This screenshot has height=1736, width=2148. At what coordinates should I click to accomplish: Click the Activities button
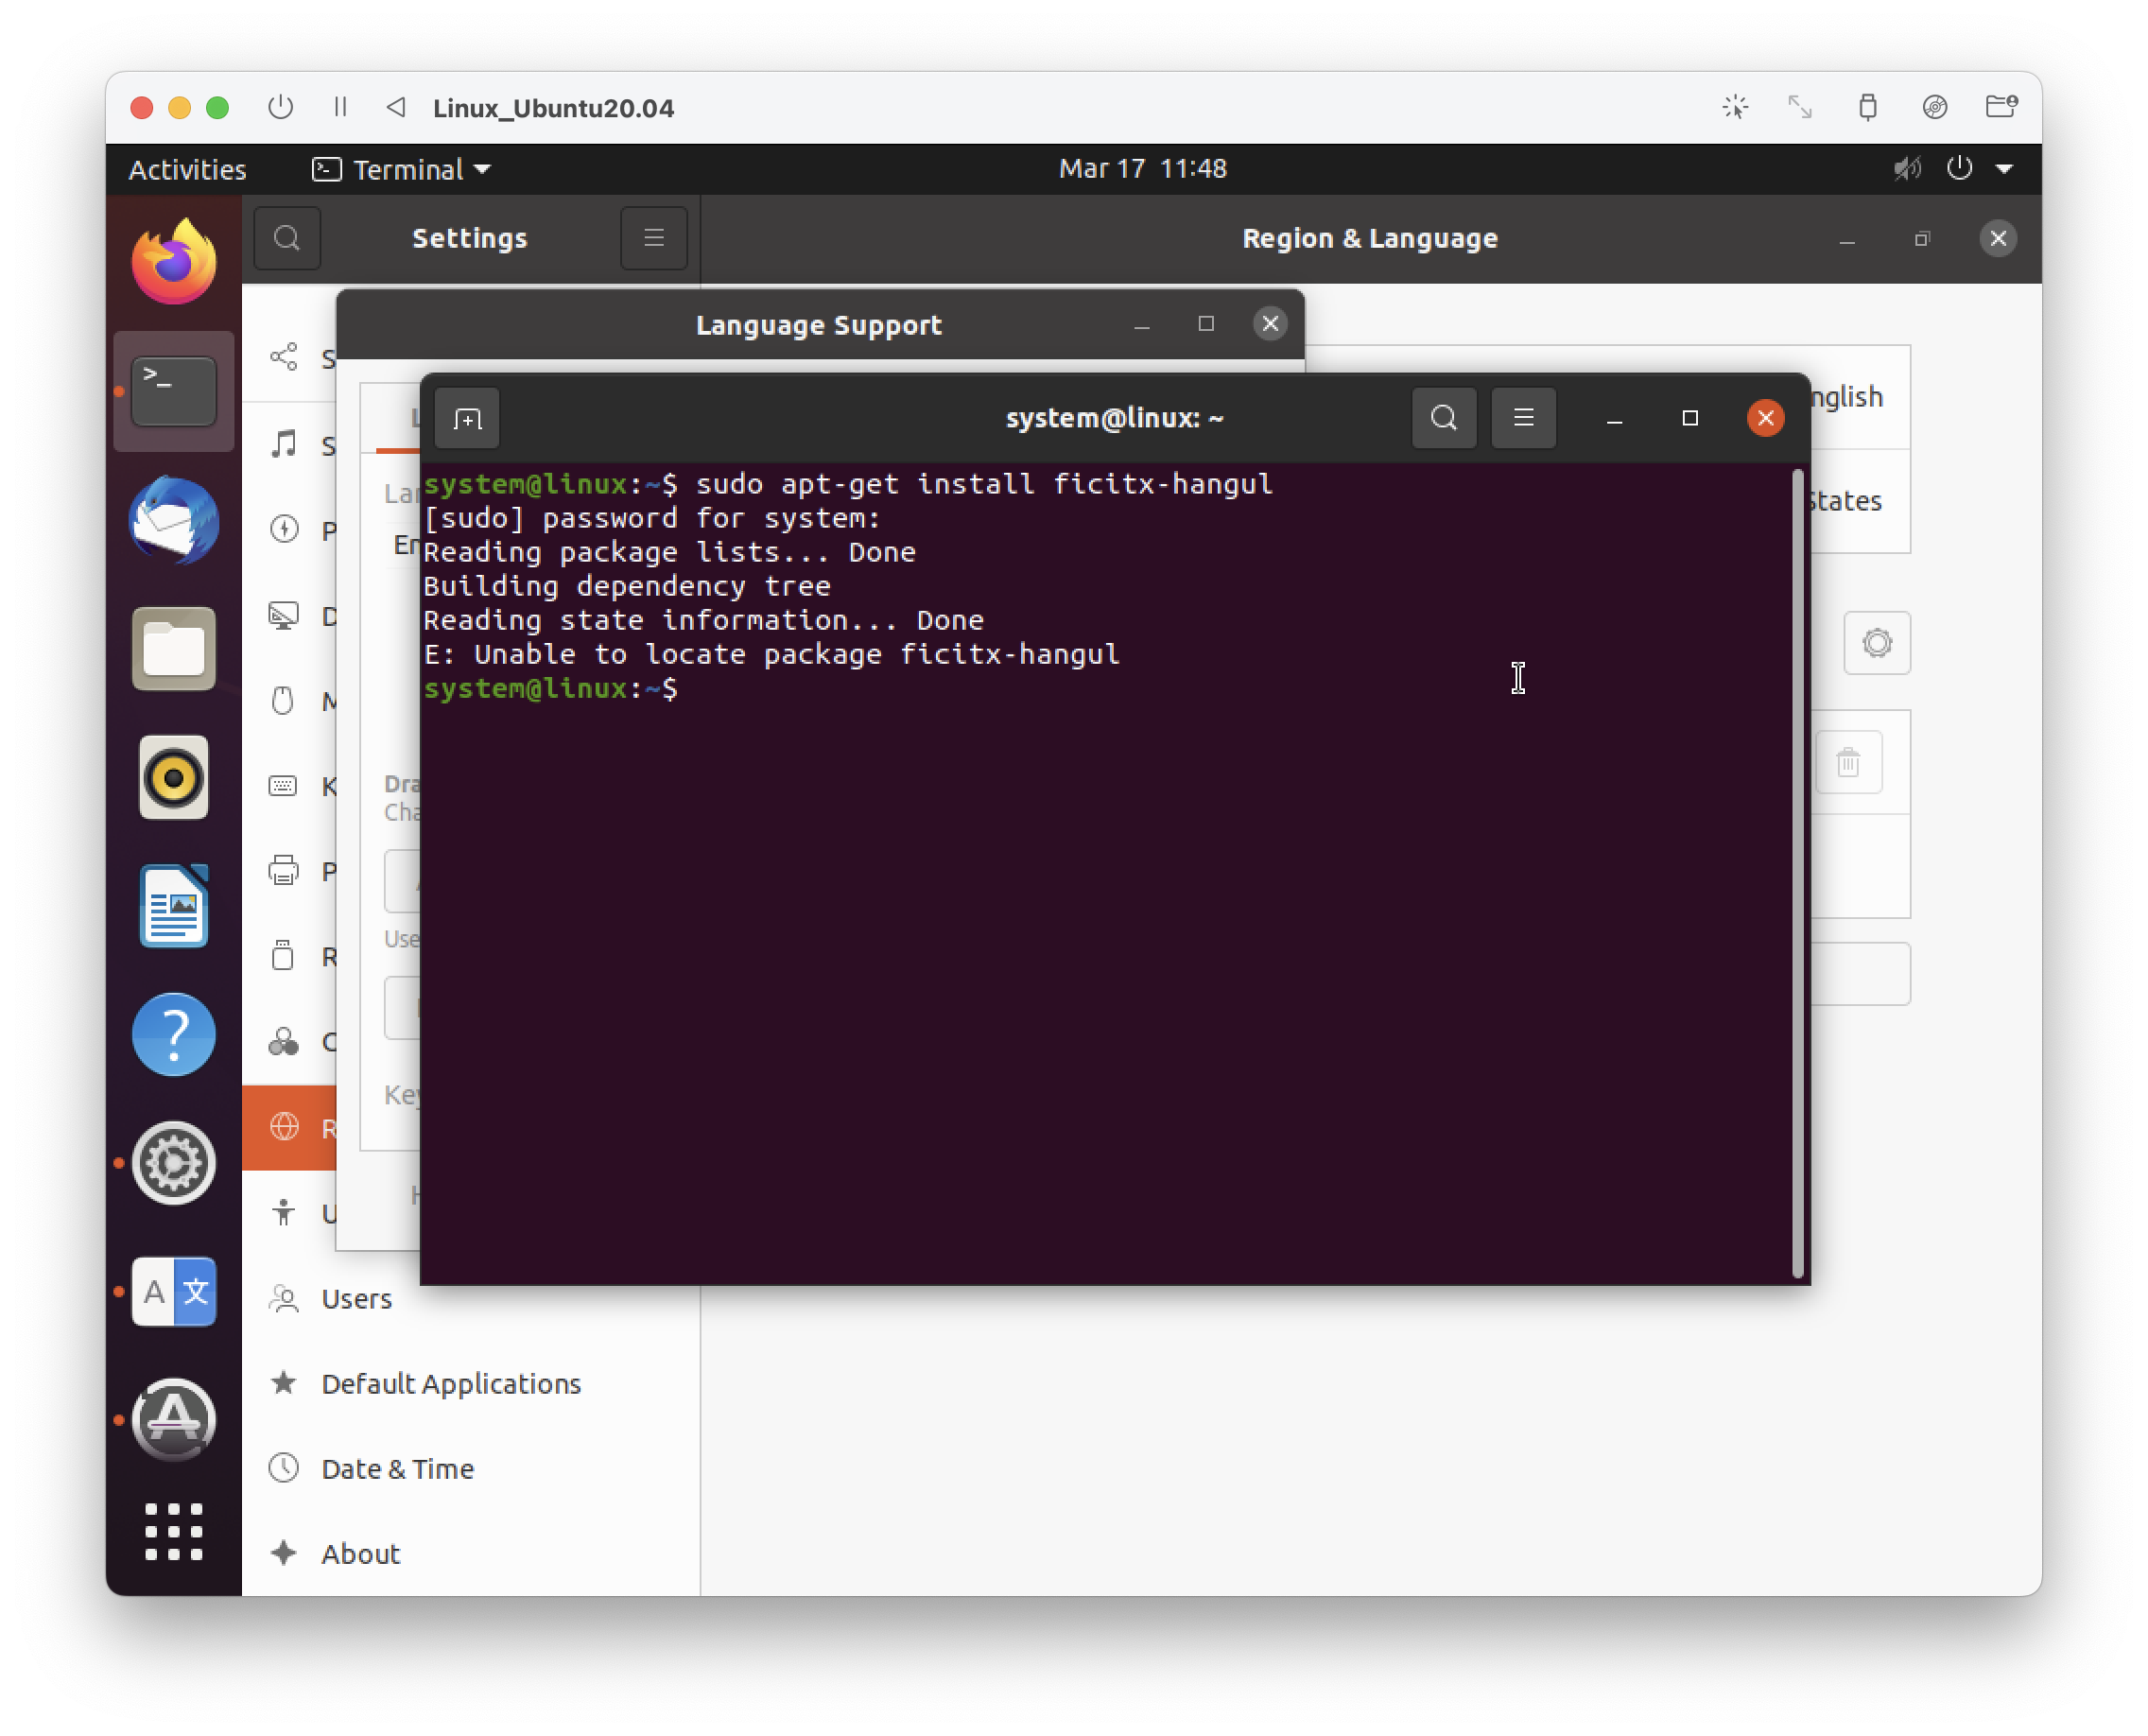pos(187,169)
